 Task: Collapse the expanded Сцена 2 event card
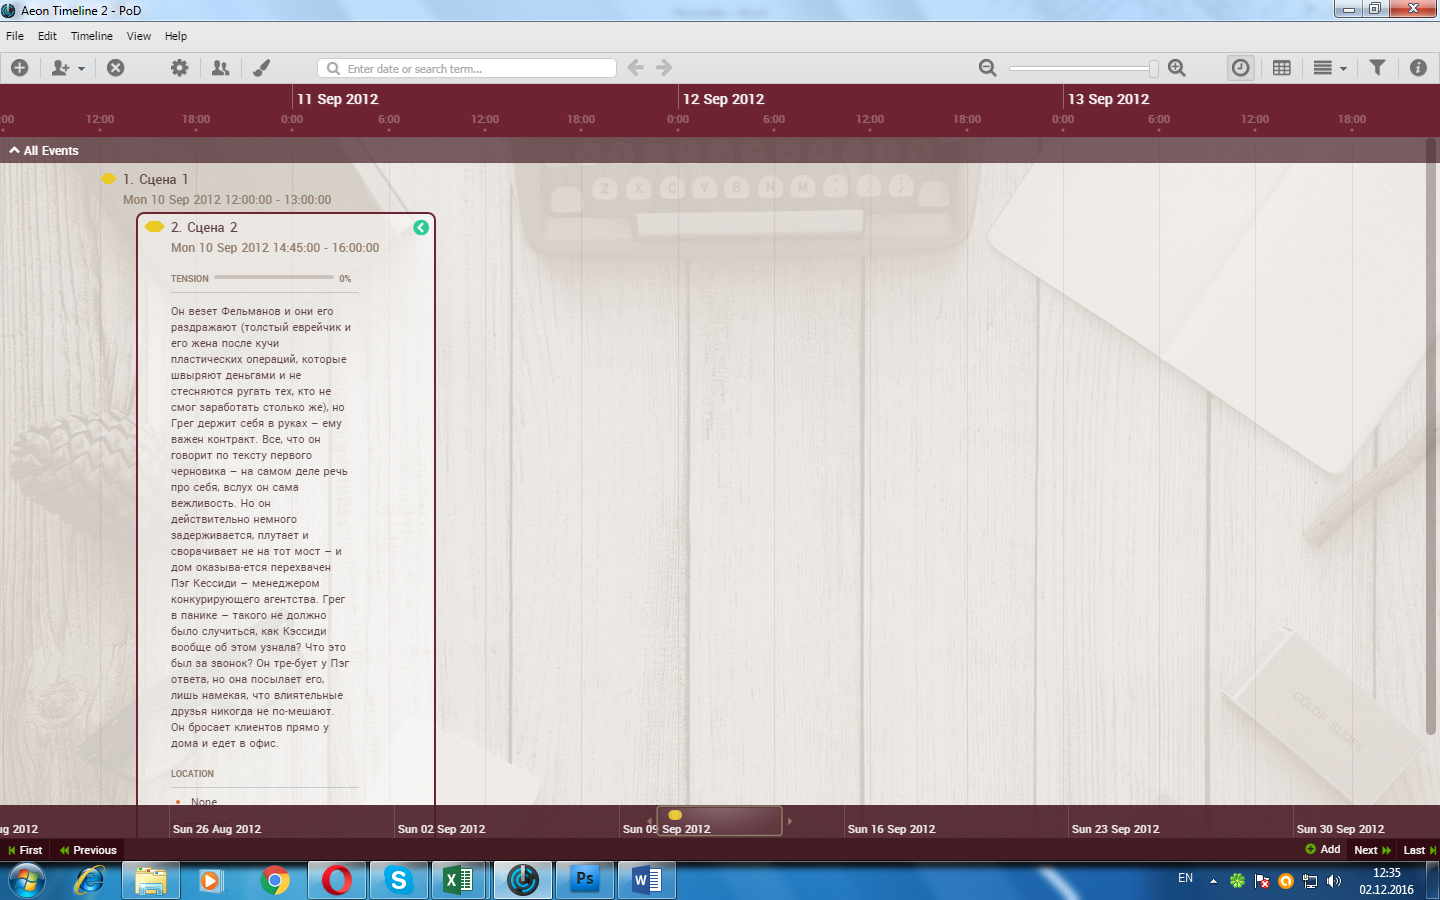pyautogui.click(x=421, y=228)
